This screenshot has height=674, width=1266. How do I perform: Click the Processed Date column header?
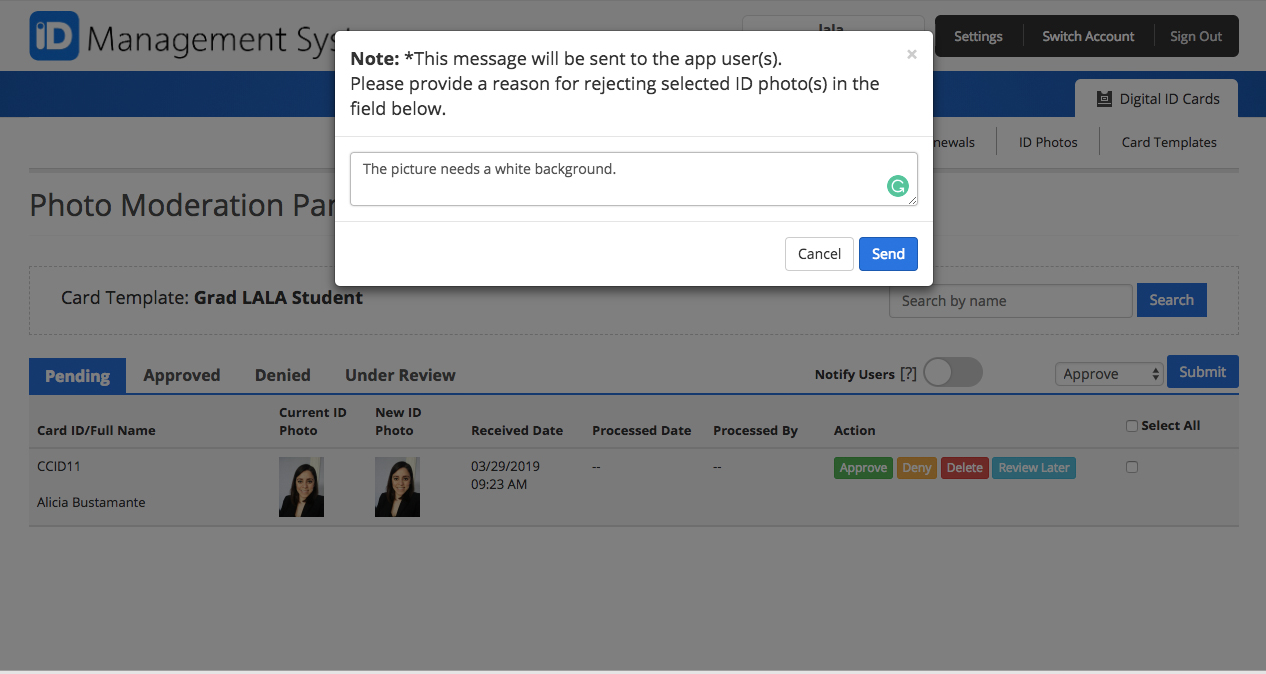[x=641, y=430]
